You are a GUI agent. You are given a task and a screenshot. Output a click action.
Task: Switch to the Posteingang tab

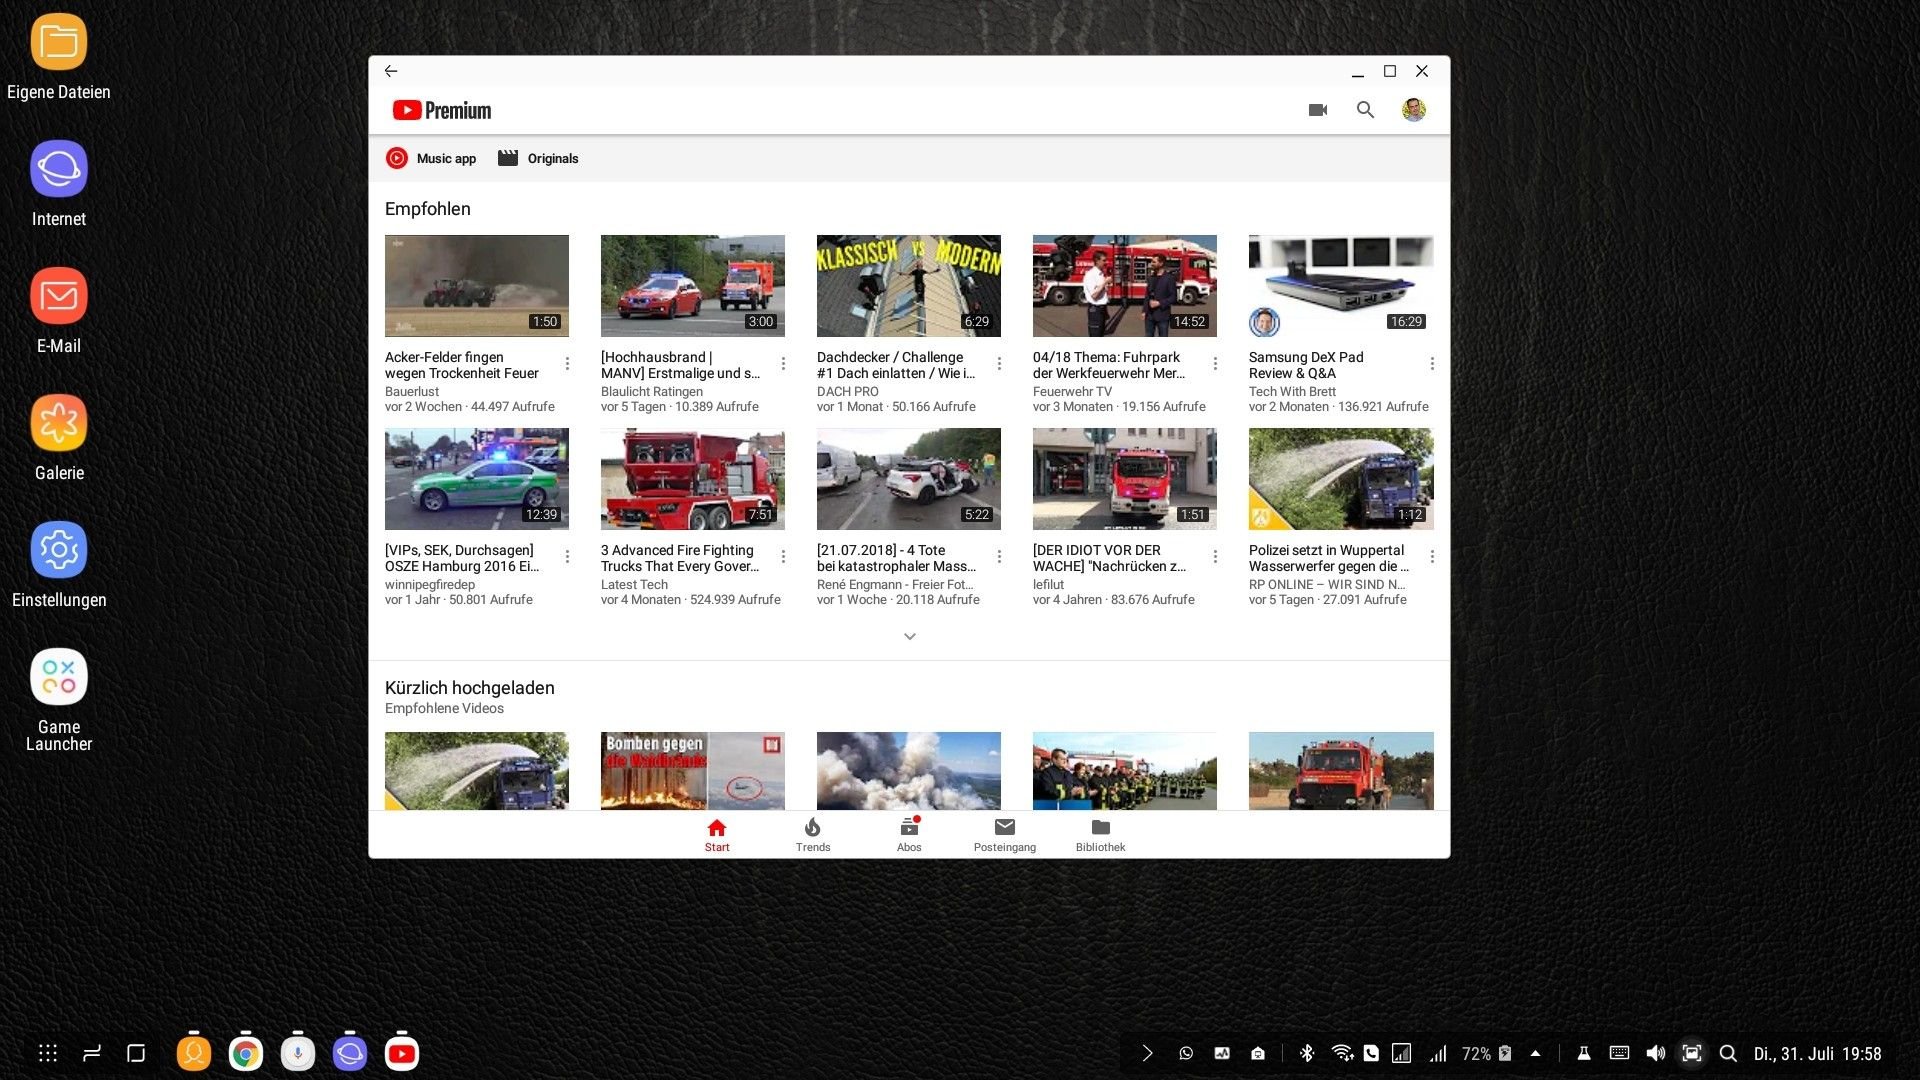1005,835
